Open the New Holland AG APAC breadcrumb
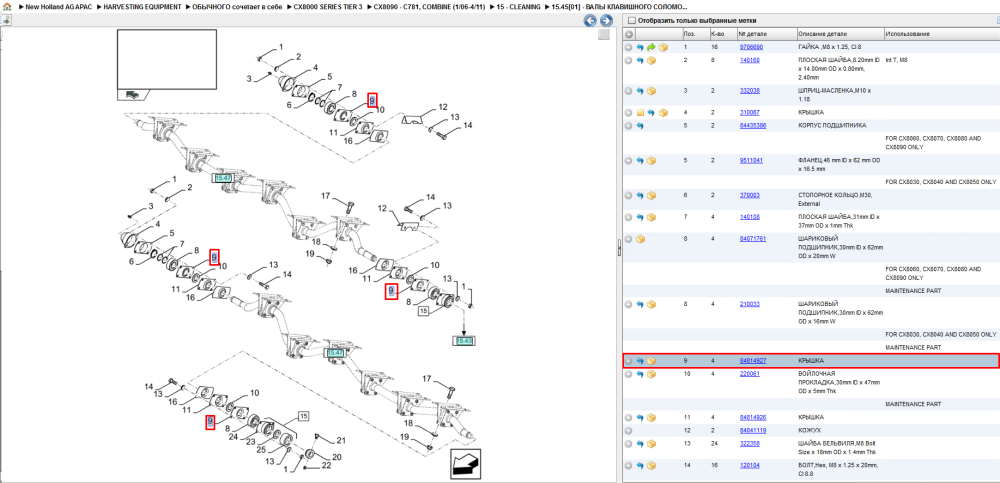 [x=57, y=6]
